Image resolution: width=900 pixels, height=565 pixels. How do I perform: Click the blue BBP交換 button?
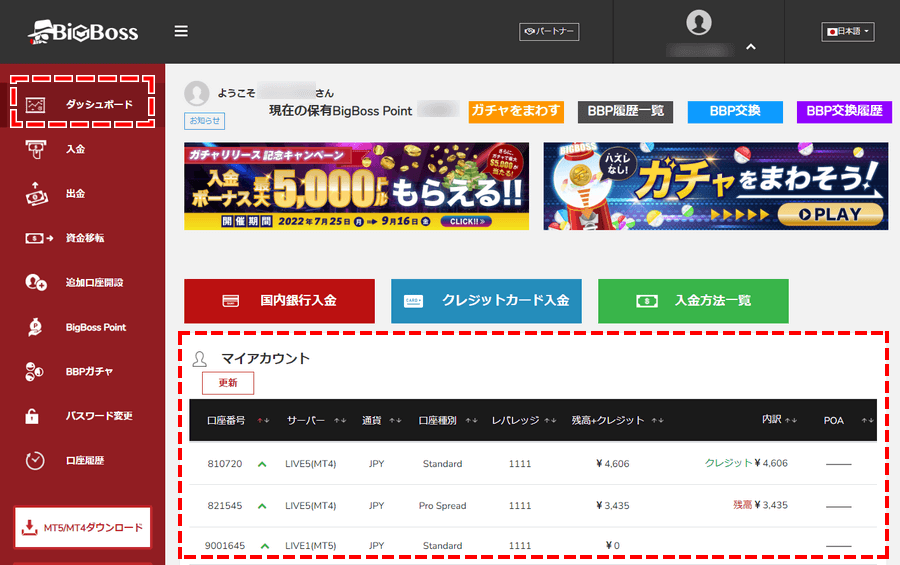point(735,111)
